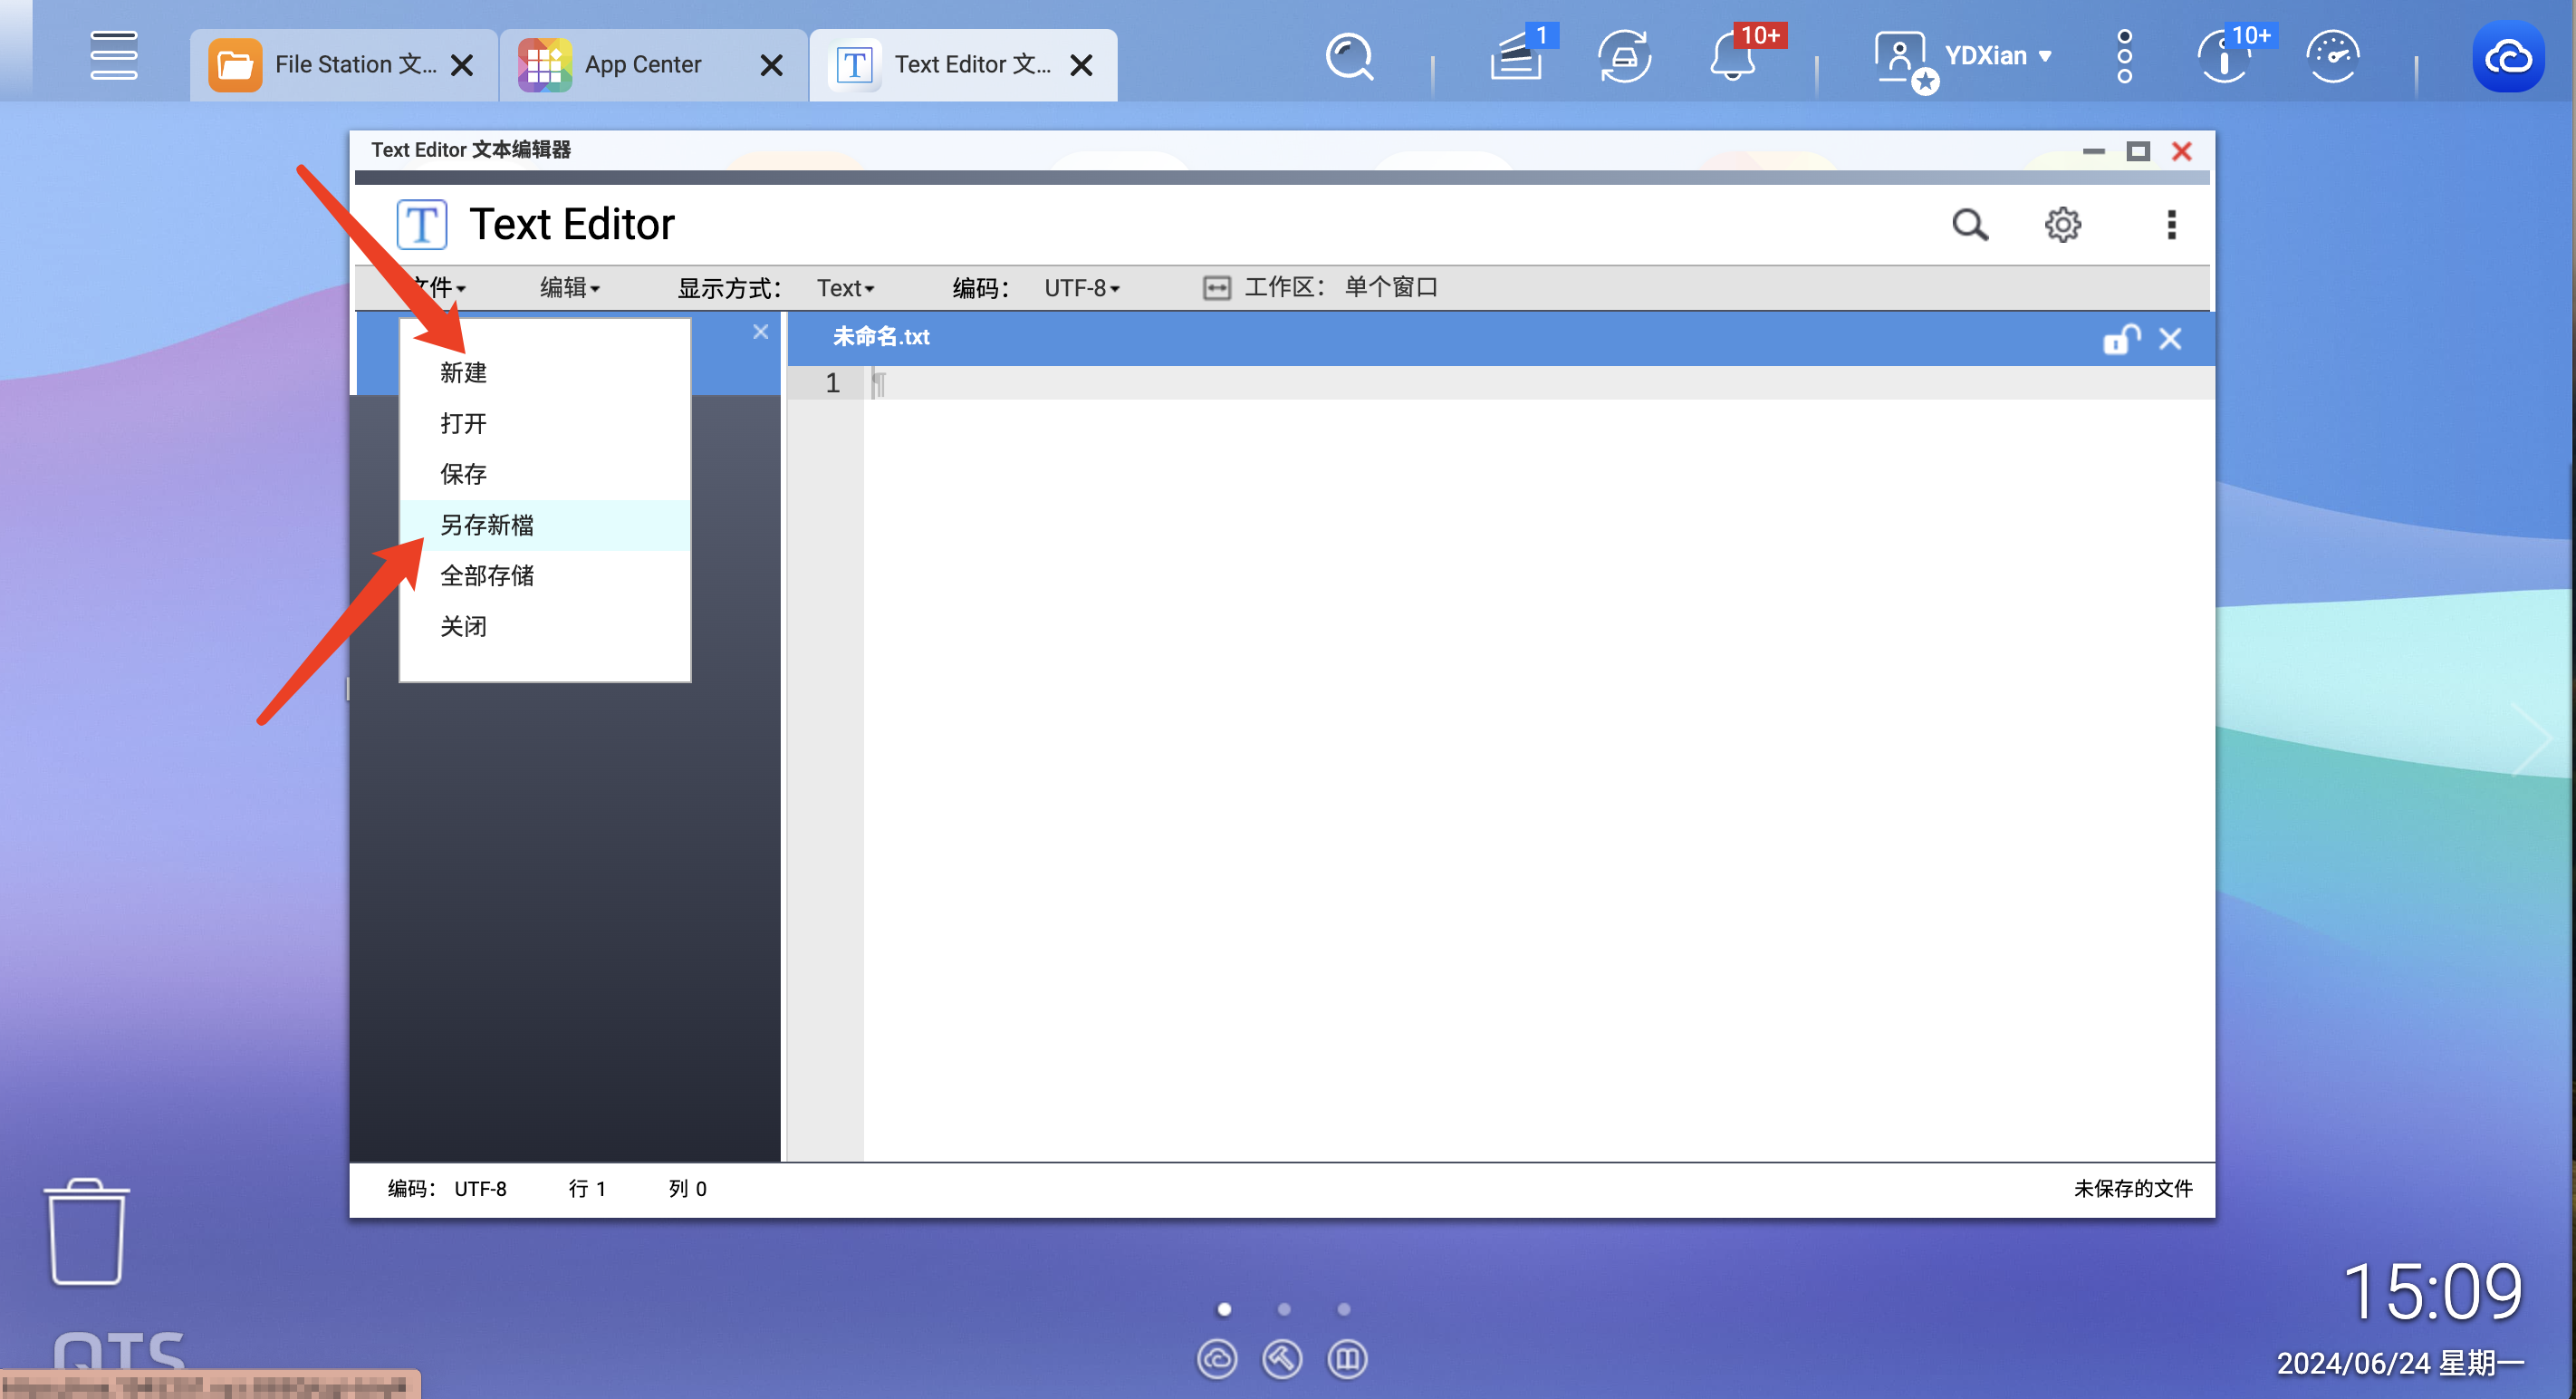Close the Text Editor taskbar tab

(1081, 66)
